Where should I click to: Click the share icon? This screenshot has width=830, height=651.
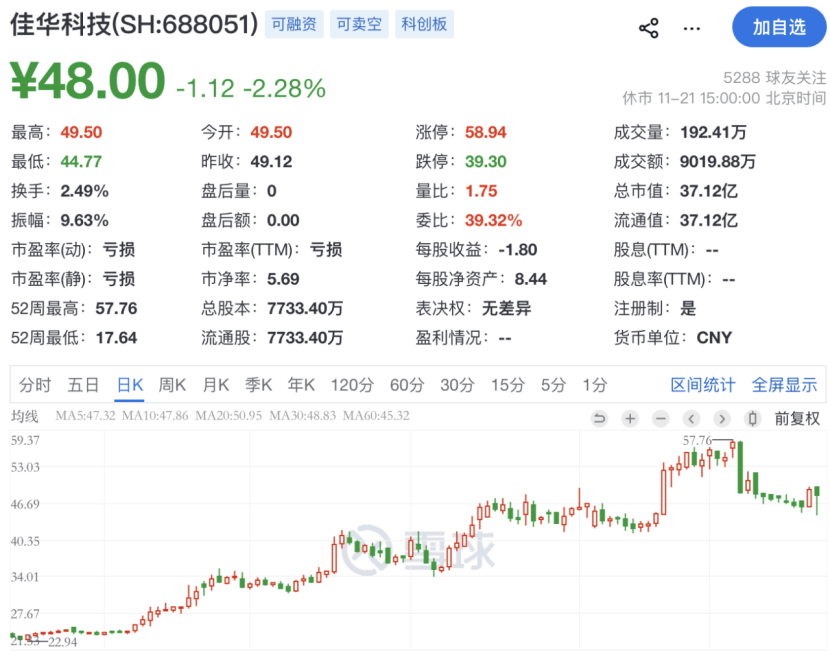(649, 28)
